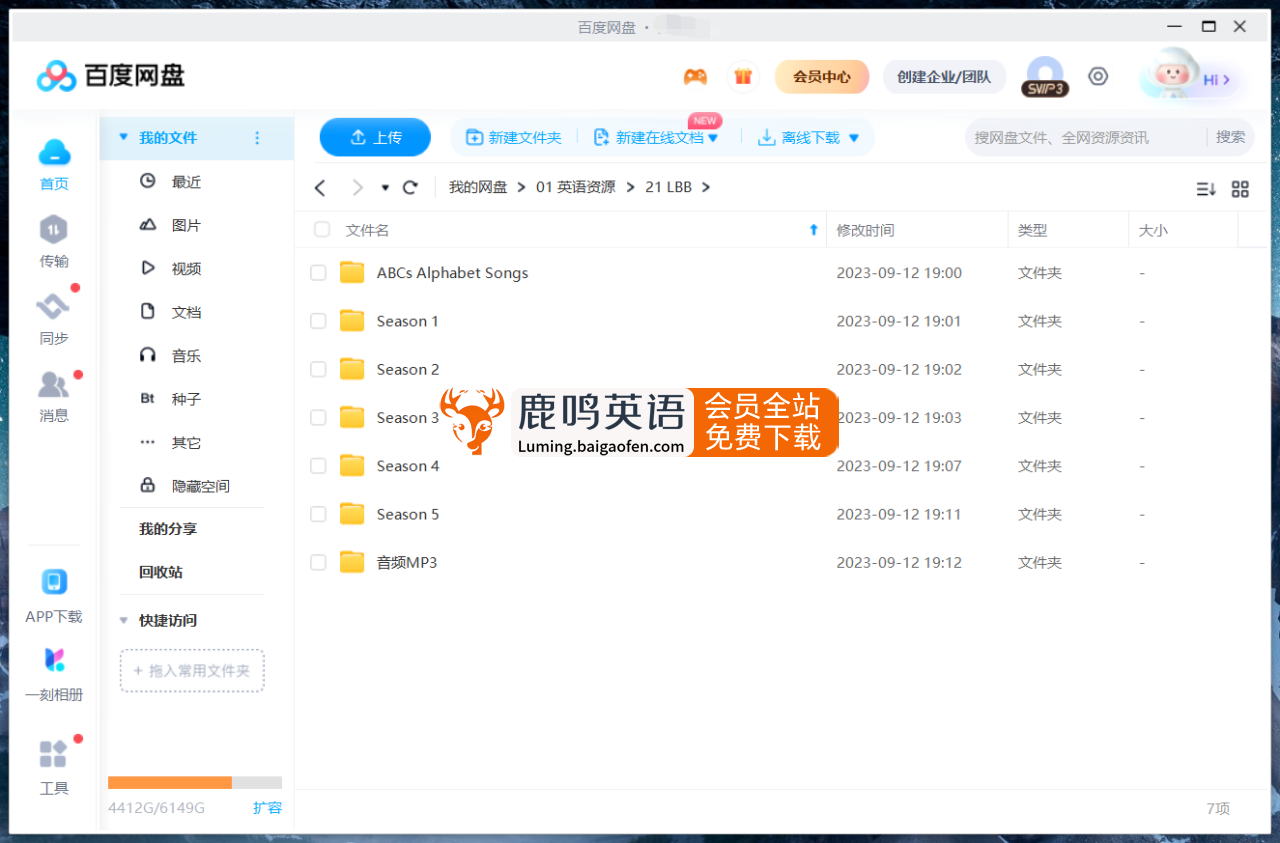Click the 上传 upload button

pyautogui.click(x=375, y=137)
